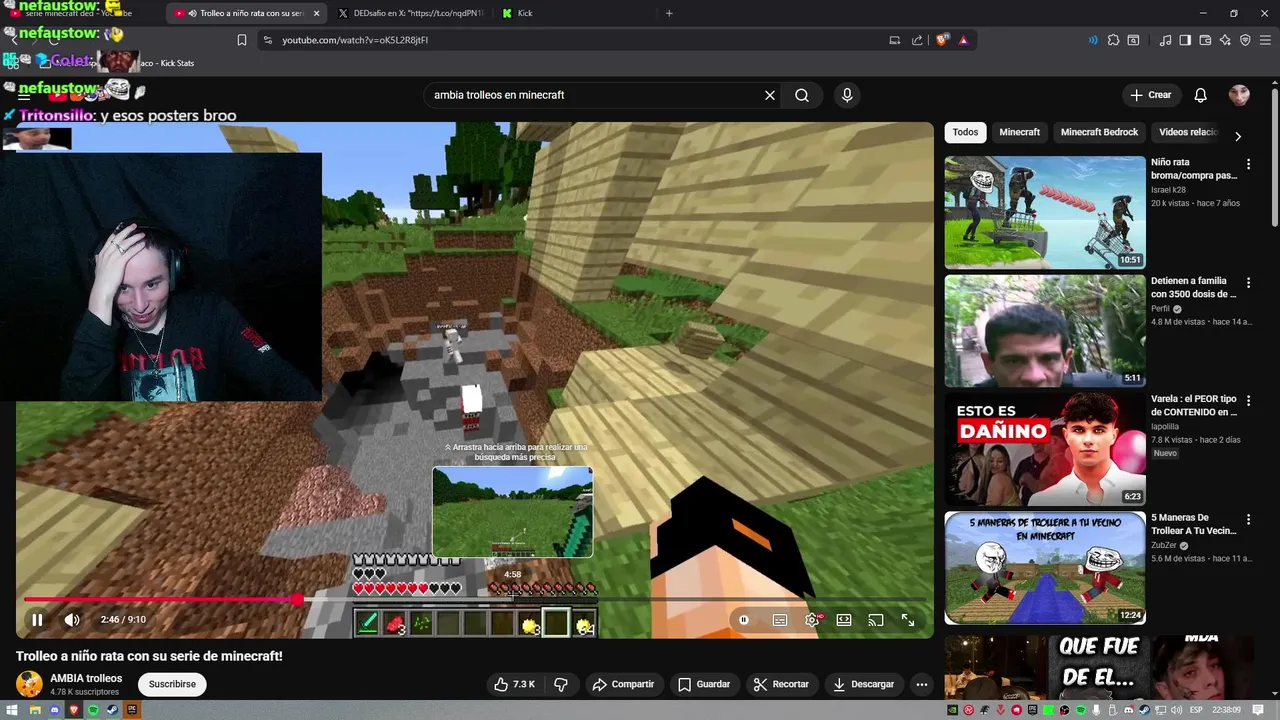
Task: Open a new browser tab plus button
Action: 669,13
